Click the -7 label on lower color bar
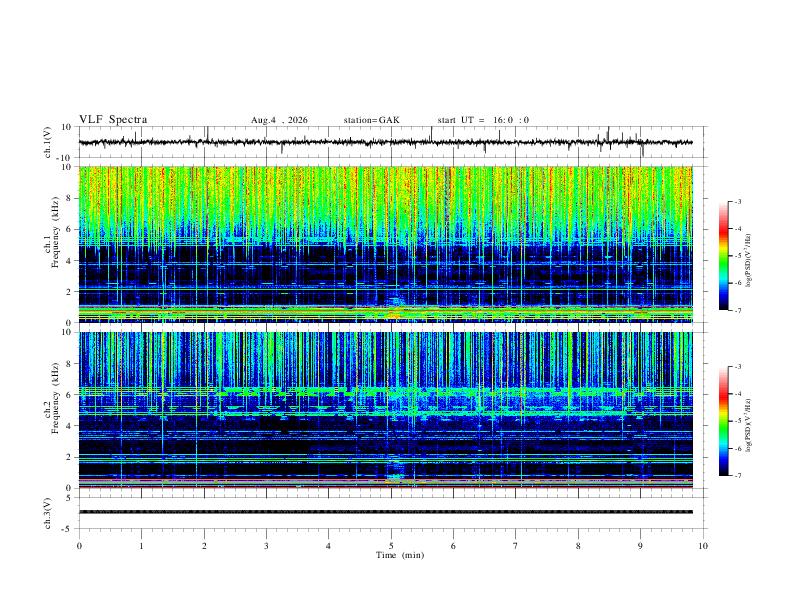 (737, 476)
